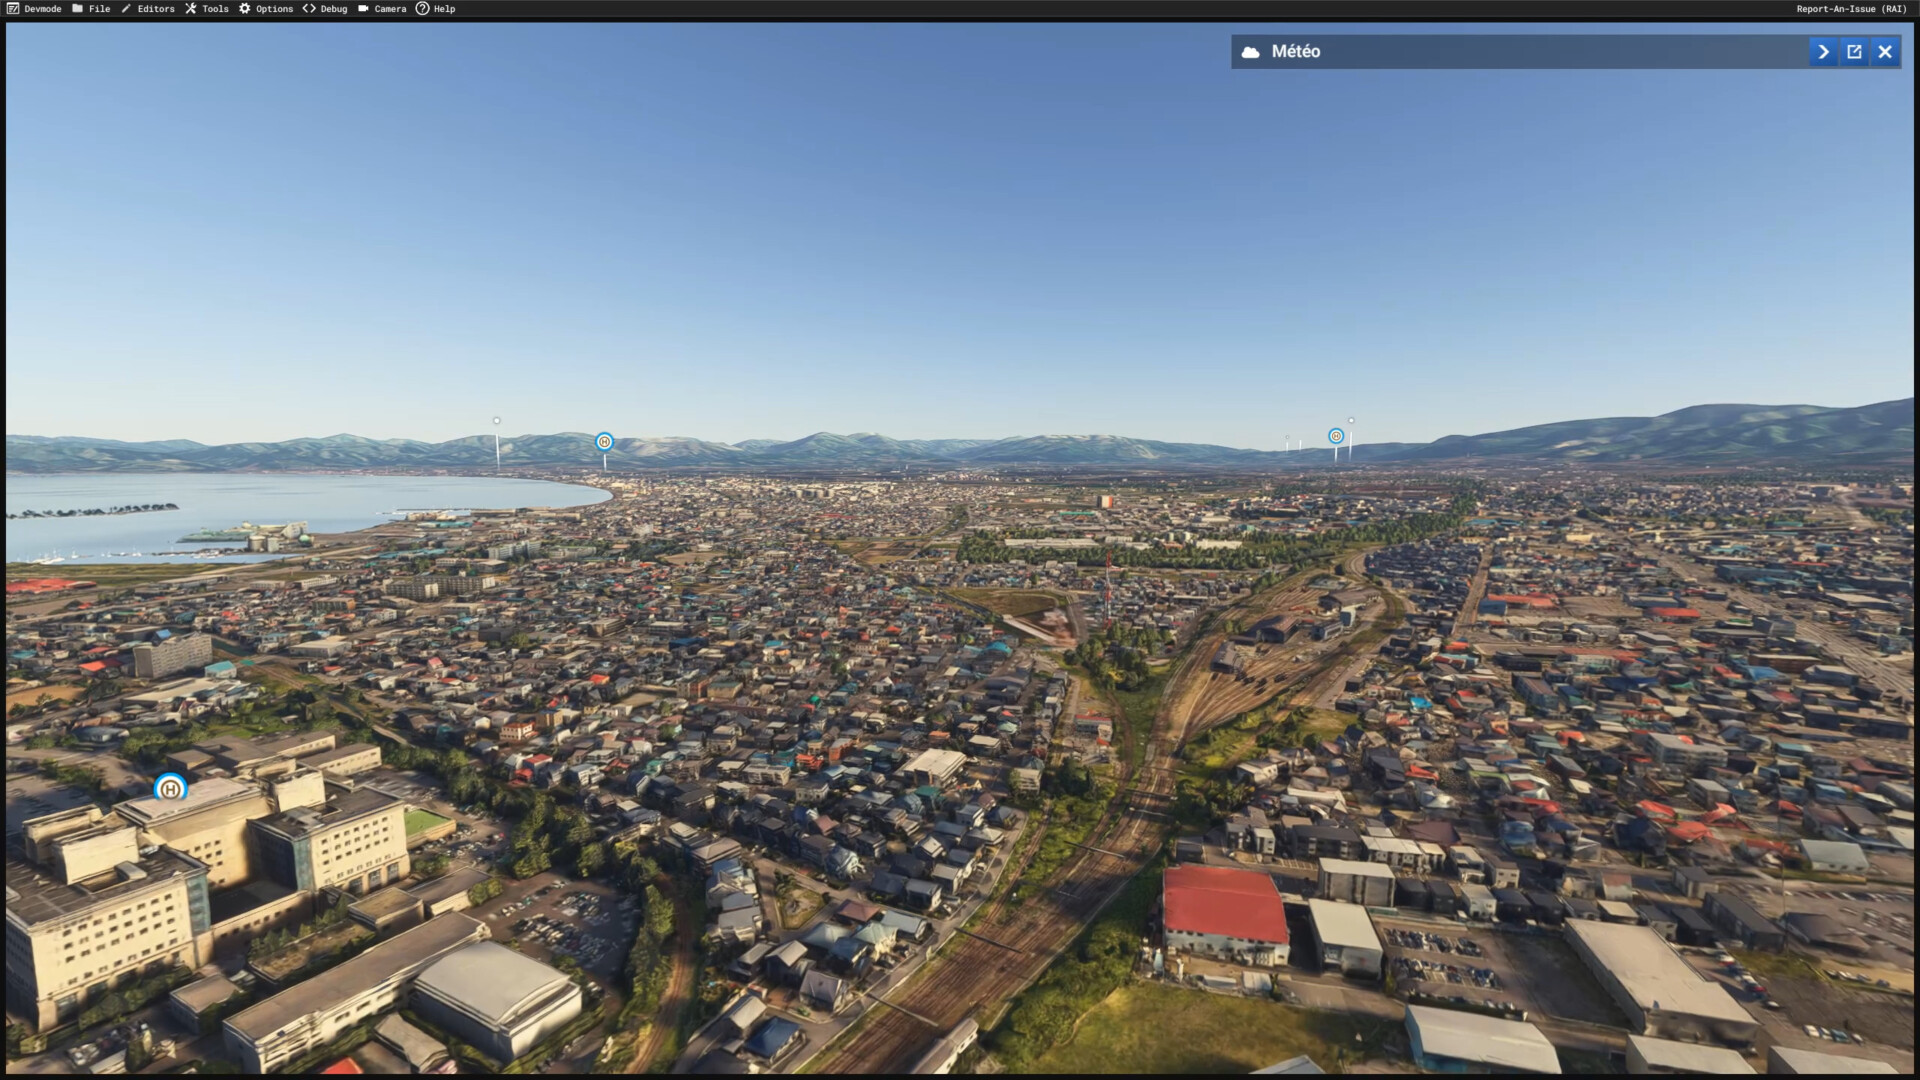Open the Editors menu
The height and width of the screenshot is (1080, 1920).
click(148, 9)
